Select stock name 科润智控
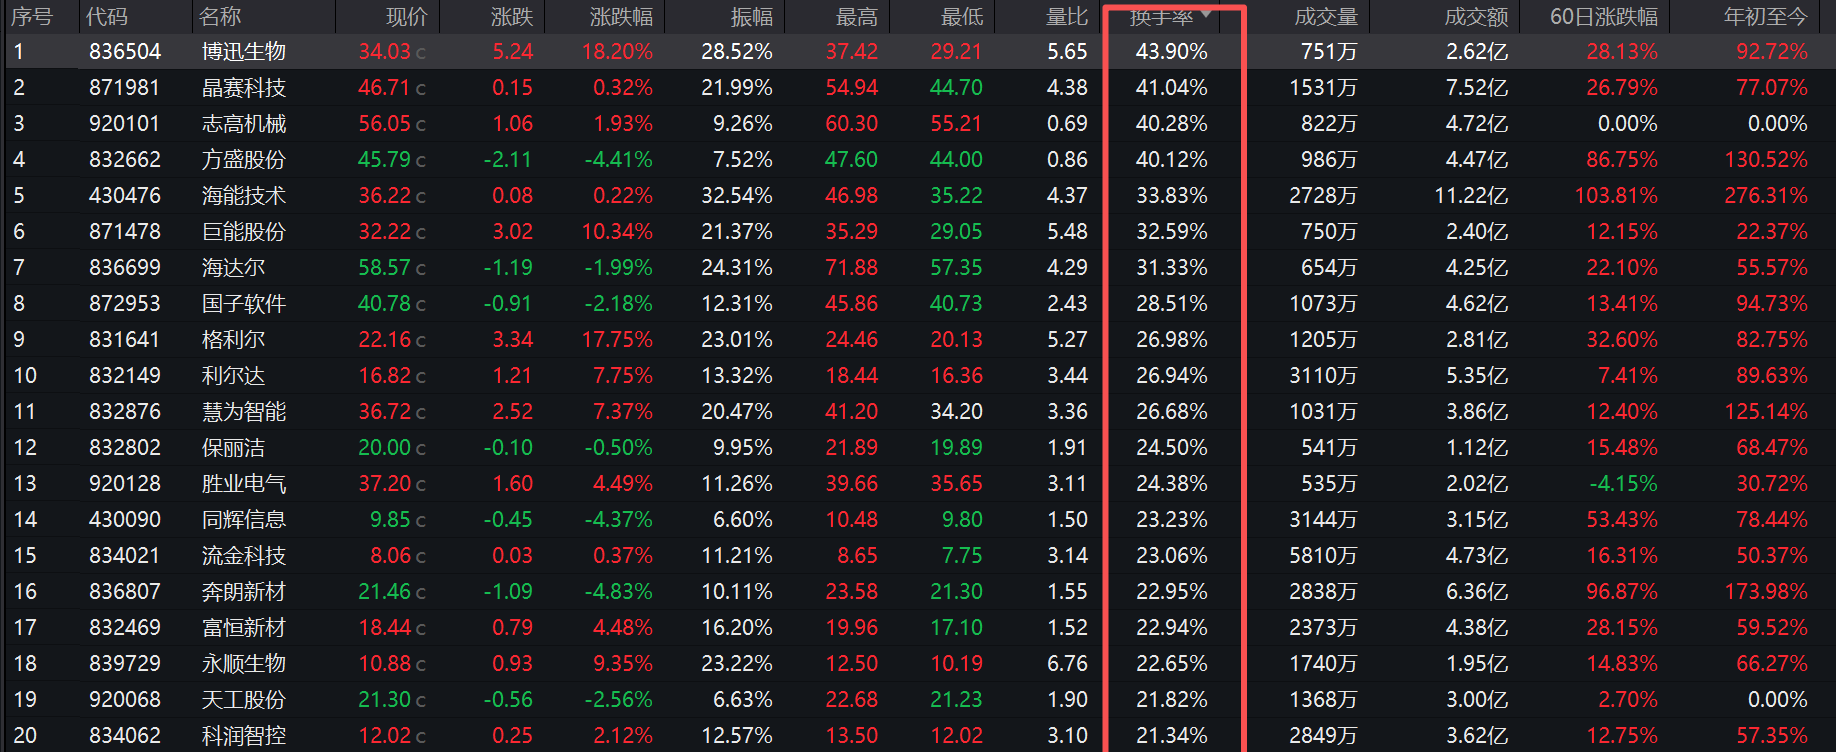This screenshot has width=1836, height=752. tap(244, 736)
